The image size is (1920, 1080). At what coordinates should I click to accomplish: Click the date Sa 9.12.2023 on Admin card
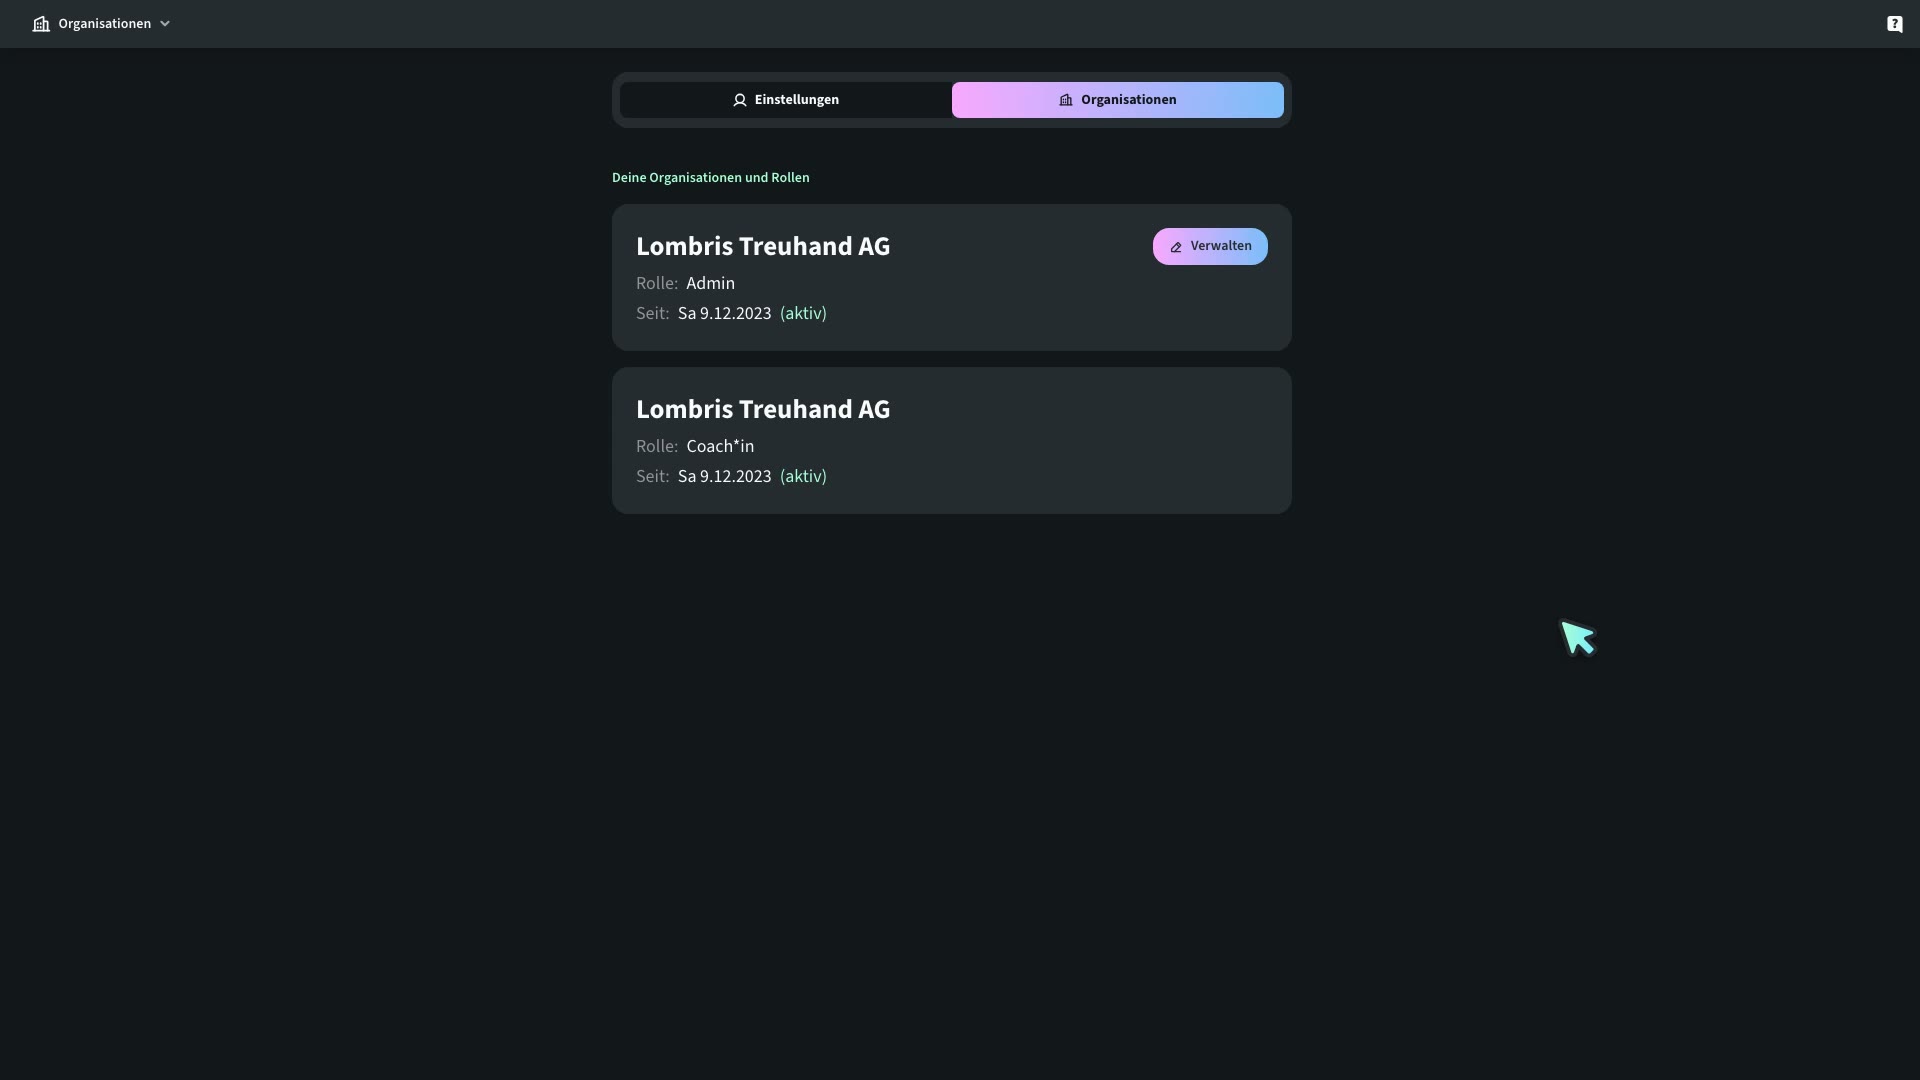(724, 314)
